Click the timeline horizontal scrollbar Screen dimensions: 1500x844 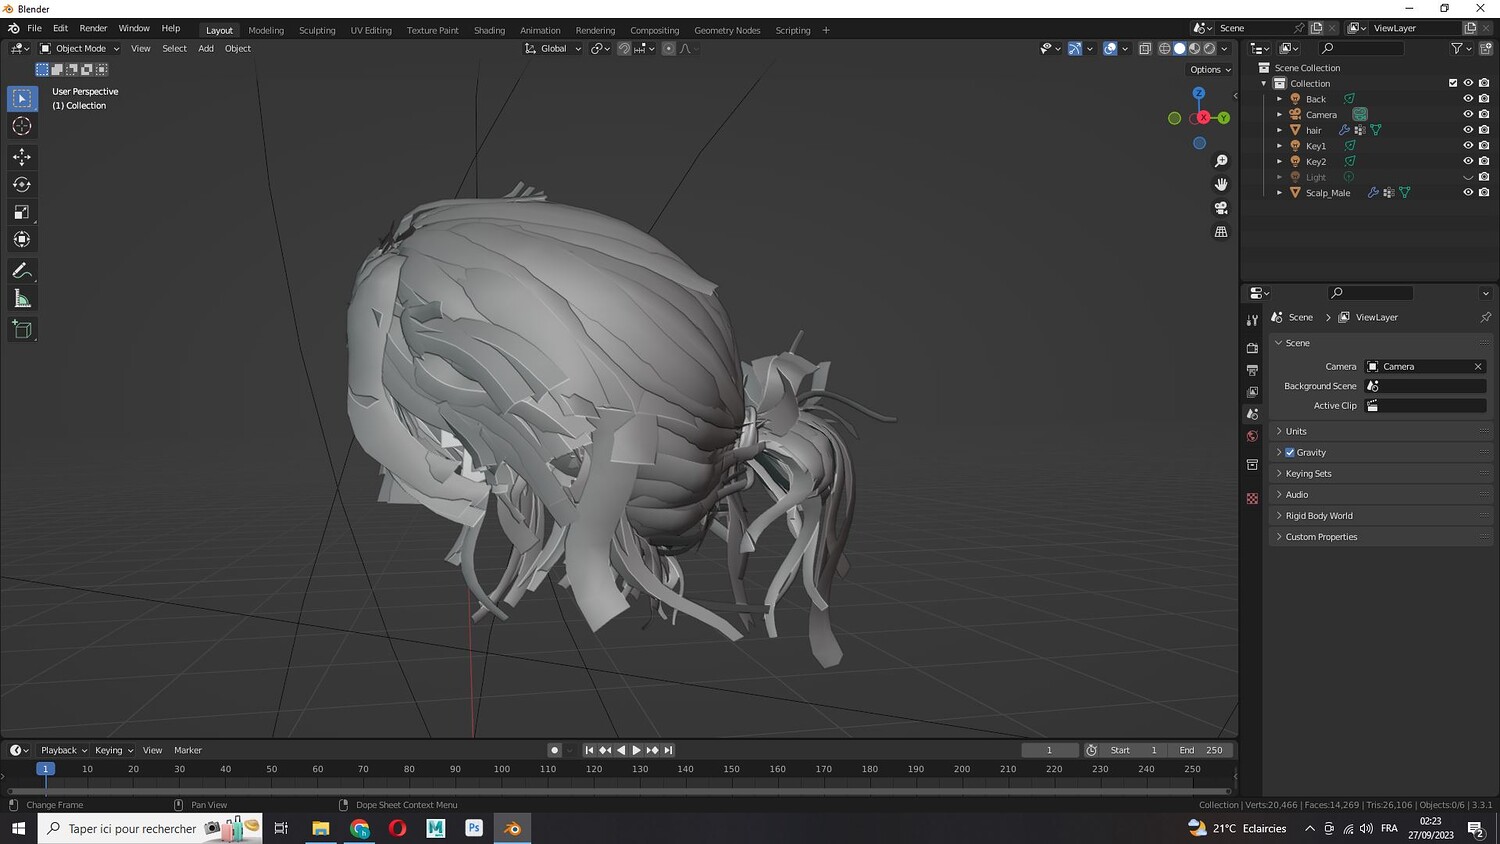pos(619,790)
